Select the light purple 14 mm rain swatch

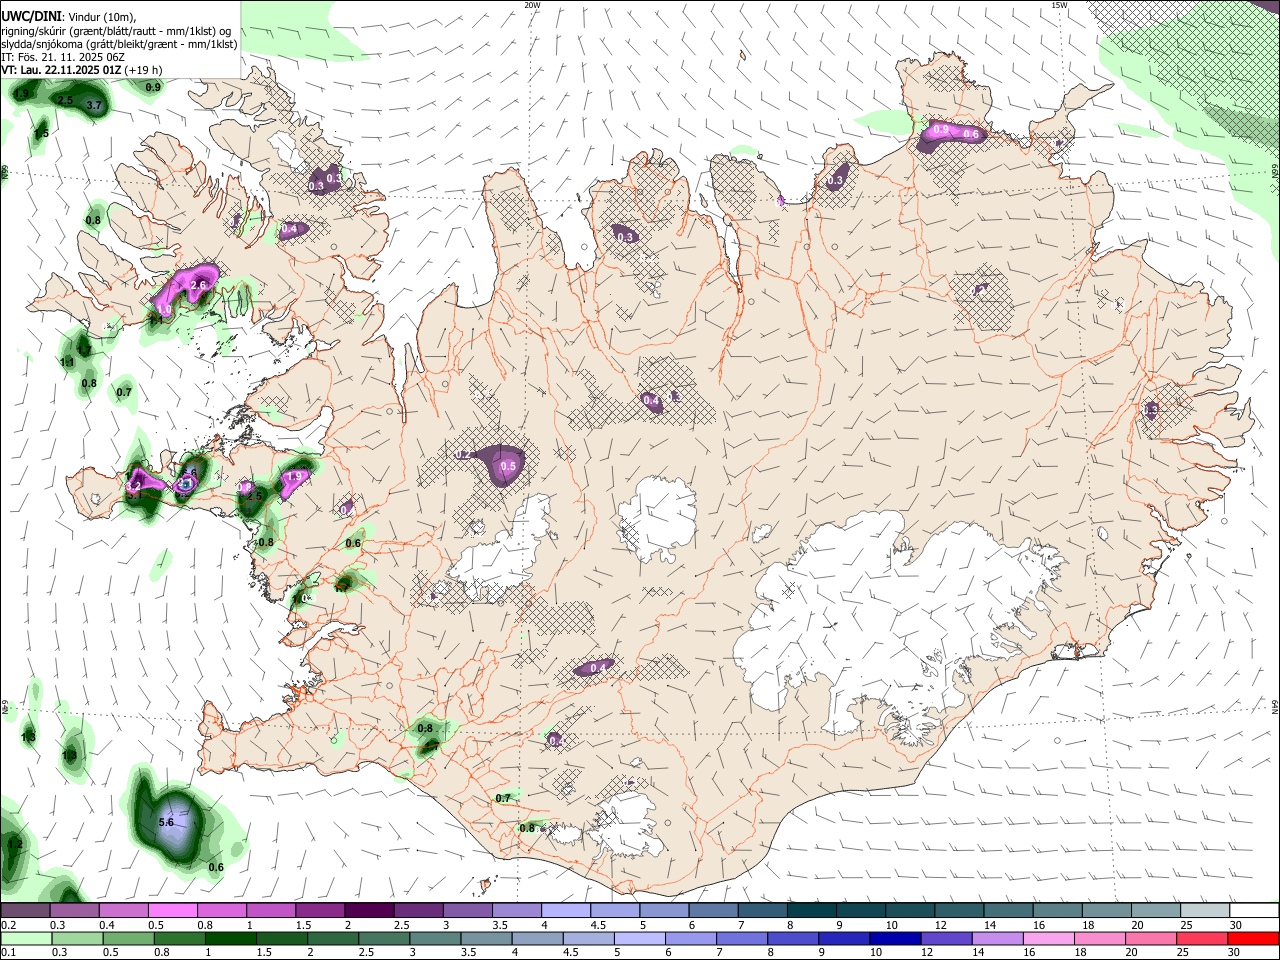click(997, 938)
